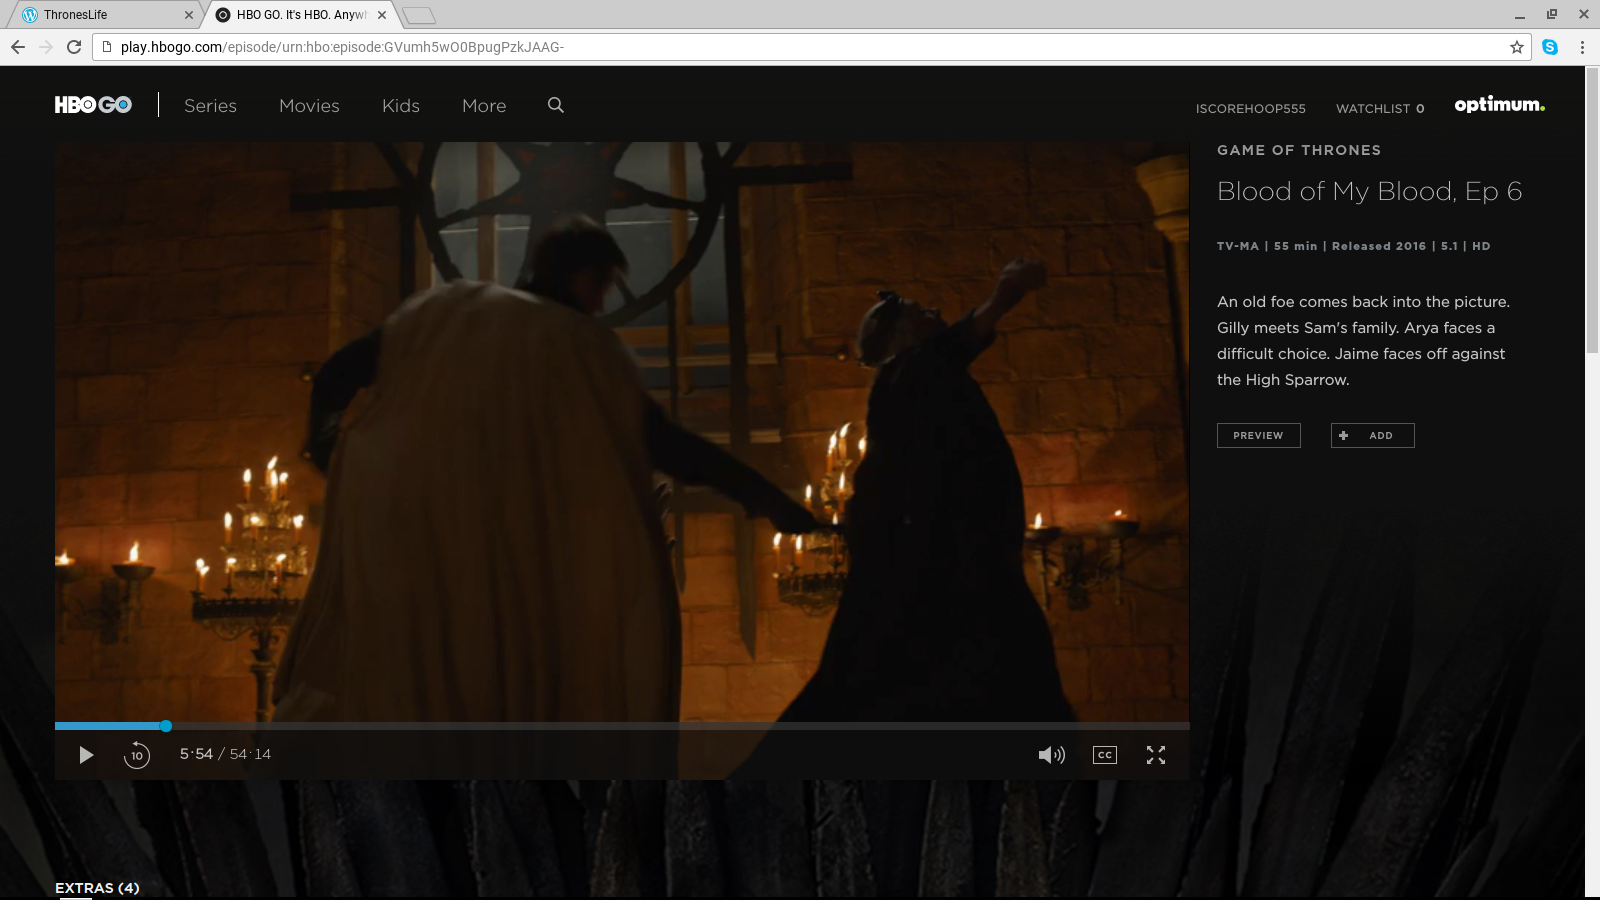Image resolution: width=1600 pixels, height=900 pixels.
Task: Bookmark this page with the star icon
Action: click(1516, 47)
